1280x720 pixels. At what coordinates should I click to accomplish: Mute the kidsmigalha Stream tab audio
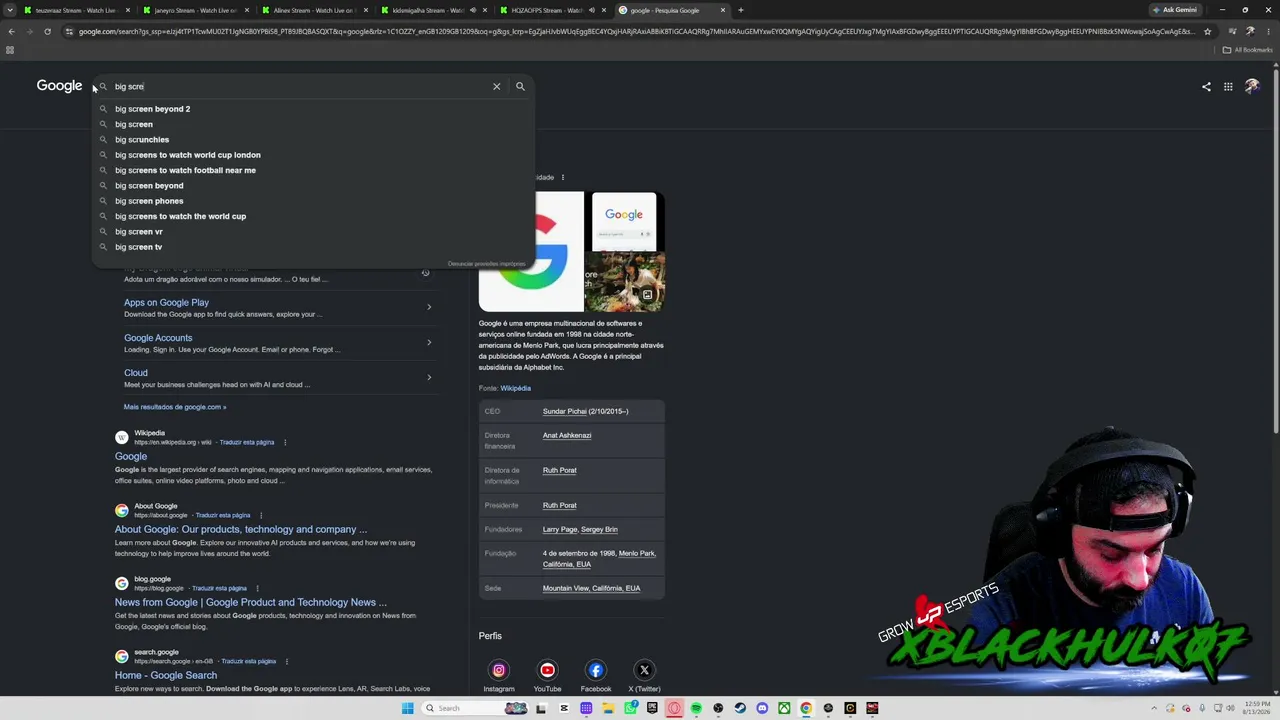pyautogui.click(x=474, y=10)
